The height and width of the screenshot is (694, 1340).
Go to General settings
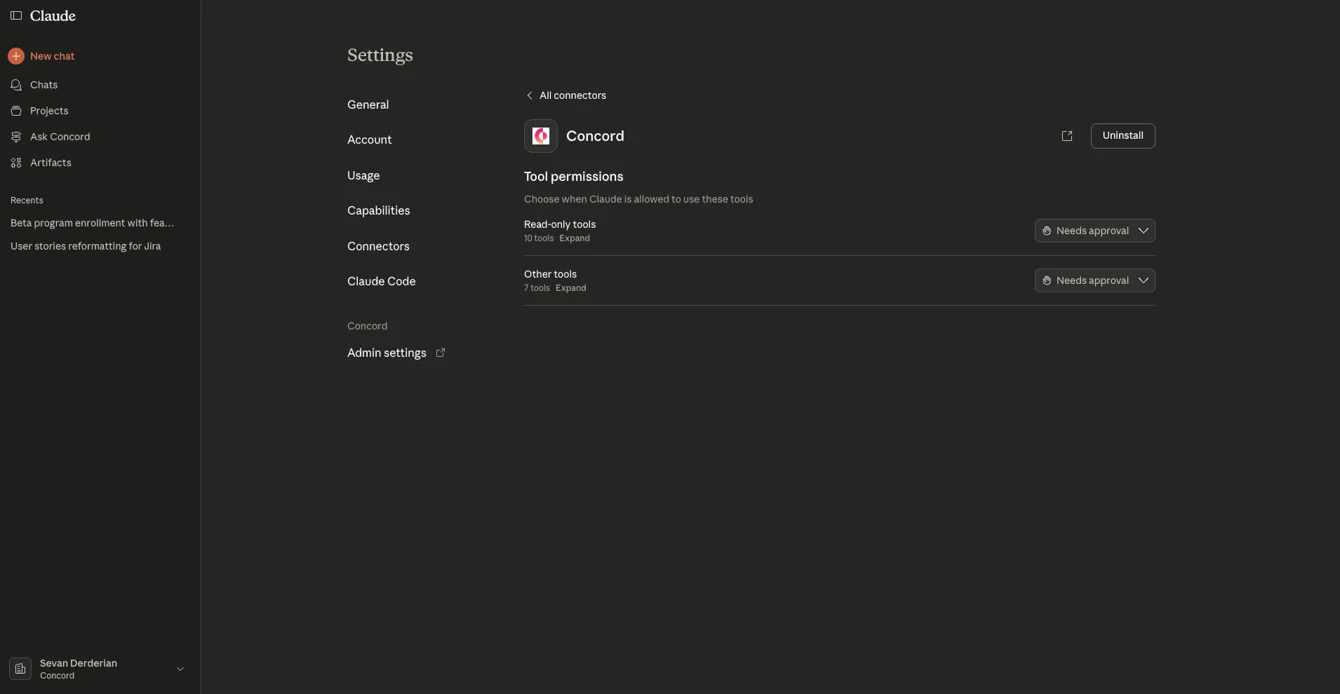(368, 105)
